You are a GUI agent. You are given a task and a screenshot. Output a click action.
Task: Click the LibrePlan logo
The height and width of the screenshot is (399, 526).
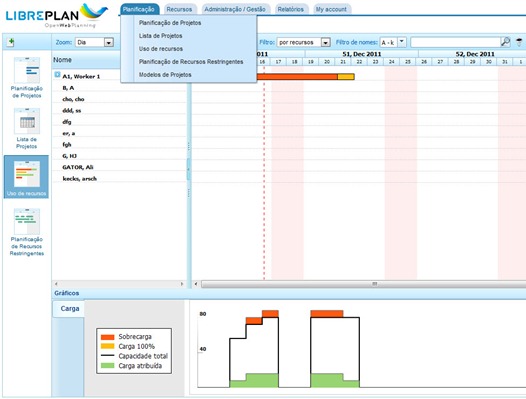tap(56, 15)
